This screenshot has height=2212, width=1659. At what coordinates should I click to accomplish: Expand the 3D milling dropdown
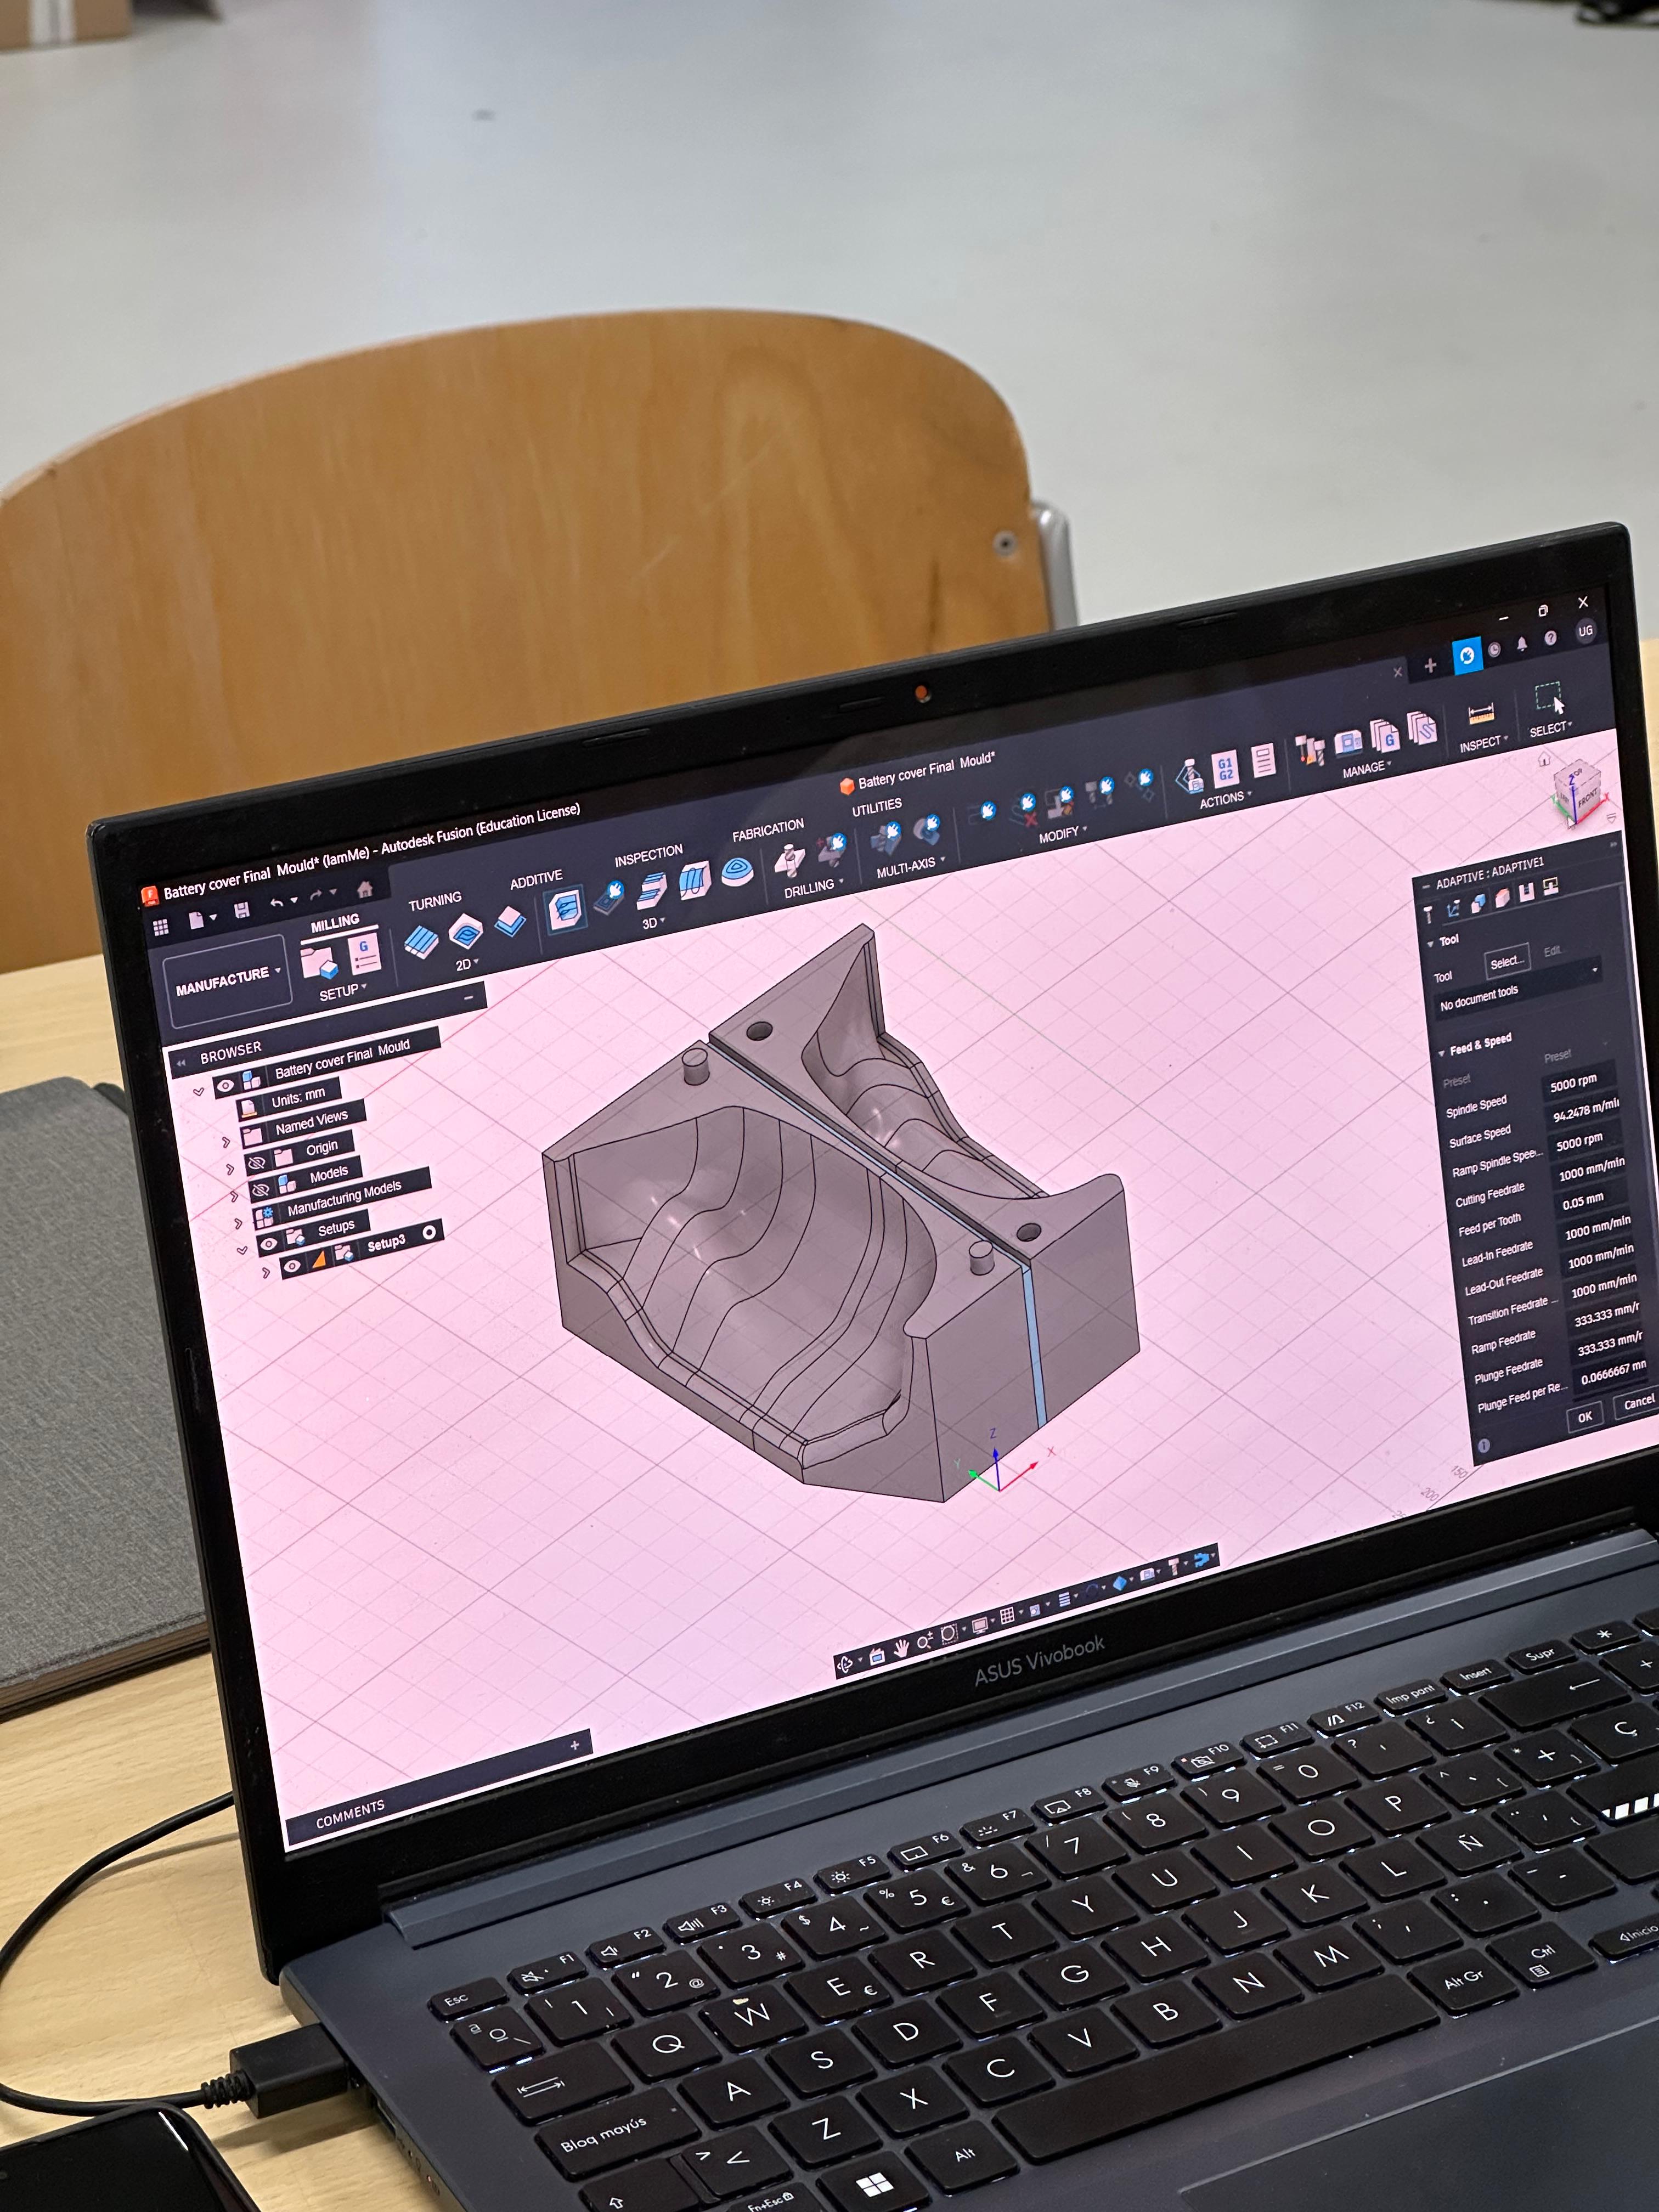click(x=653, y=923)
